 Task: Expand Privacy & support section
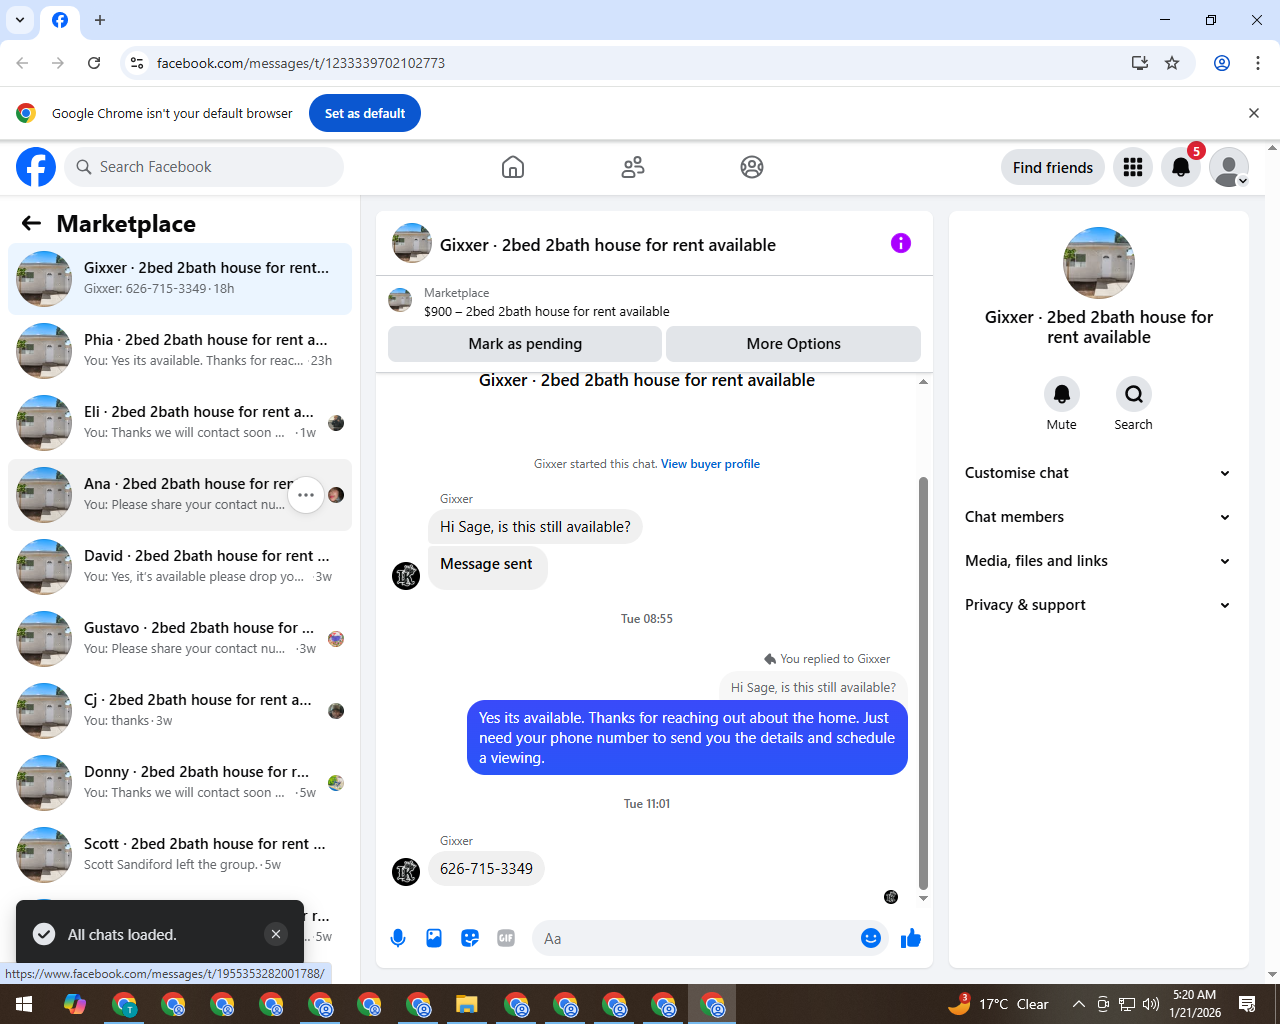(x=1098, y=605)
